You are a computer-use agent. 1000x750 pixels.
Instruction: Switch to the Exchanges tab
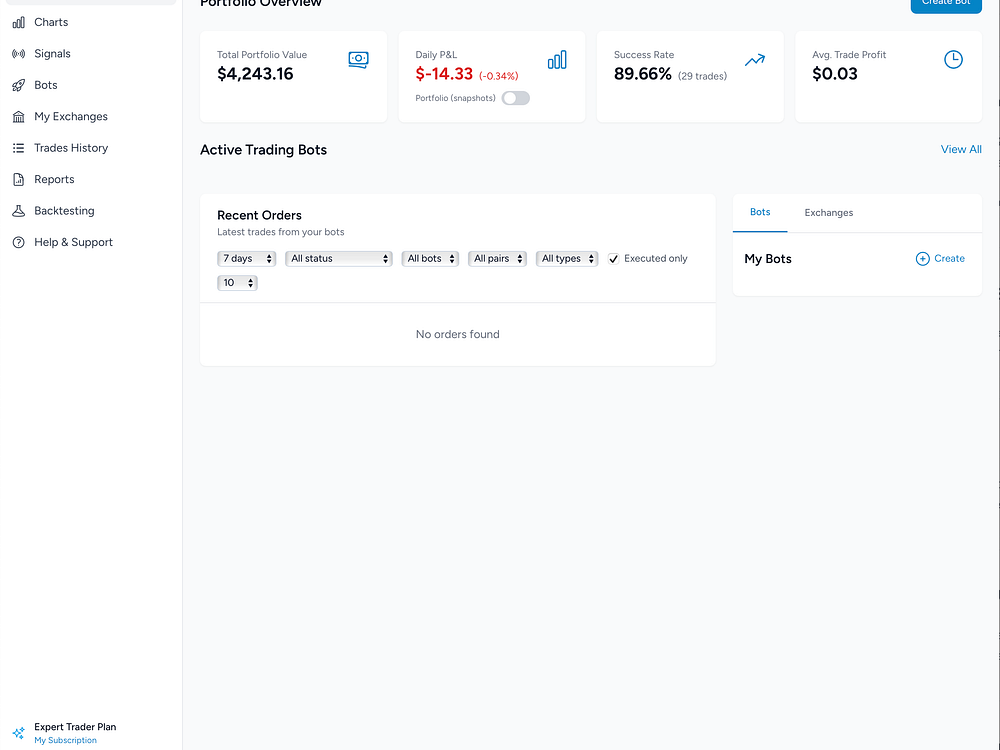829,213
